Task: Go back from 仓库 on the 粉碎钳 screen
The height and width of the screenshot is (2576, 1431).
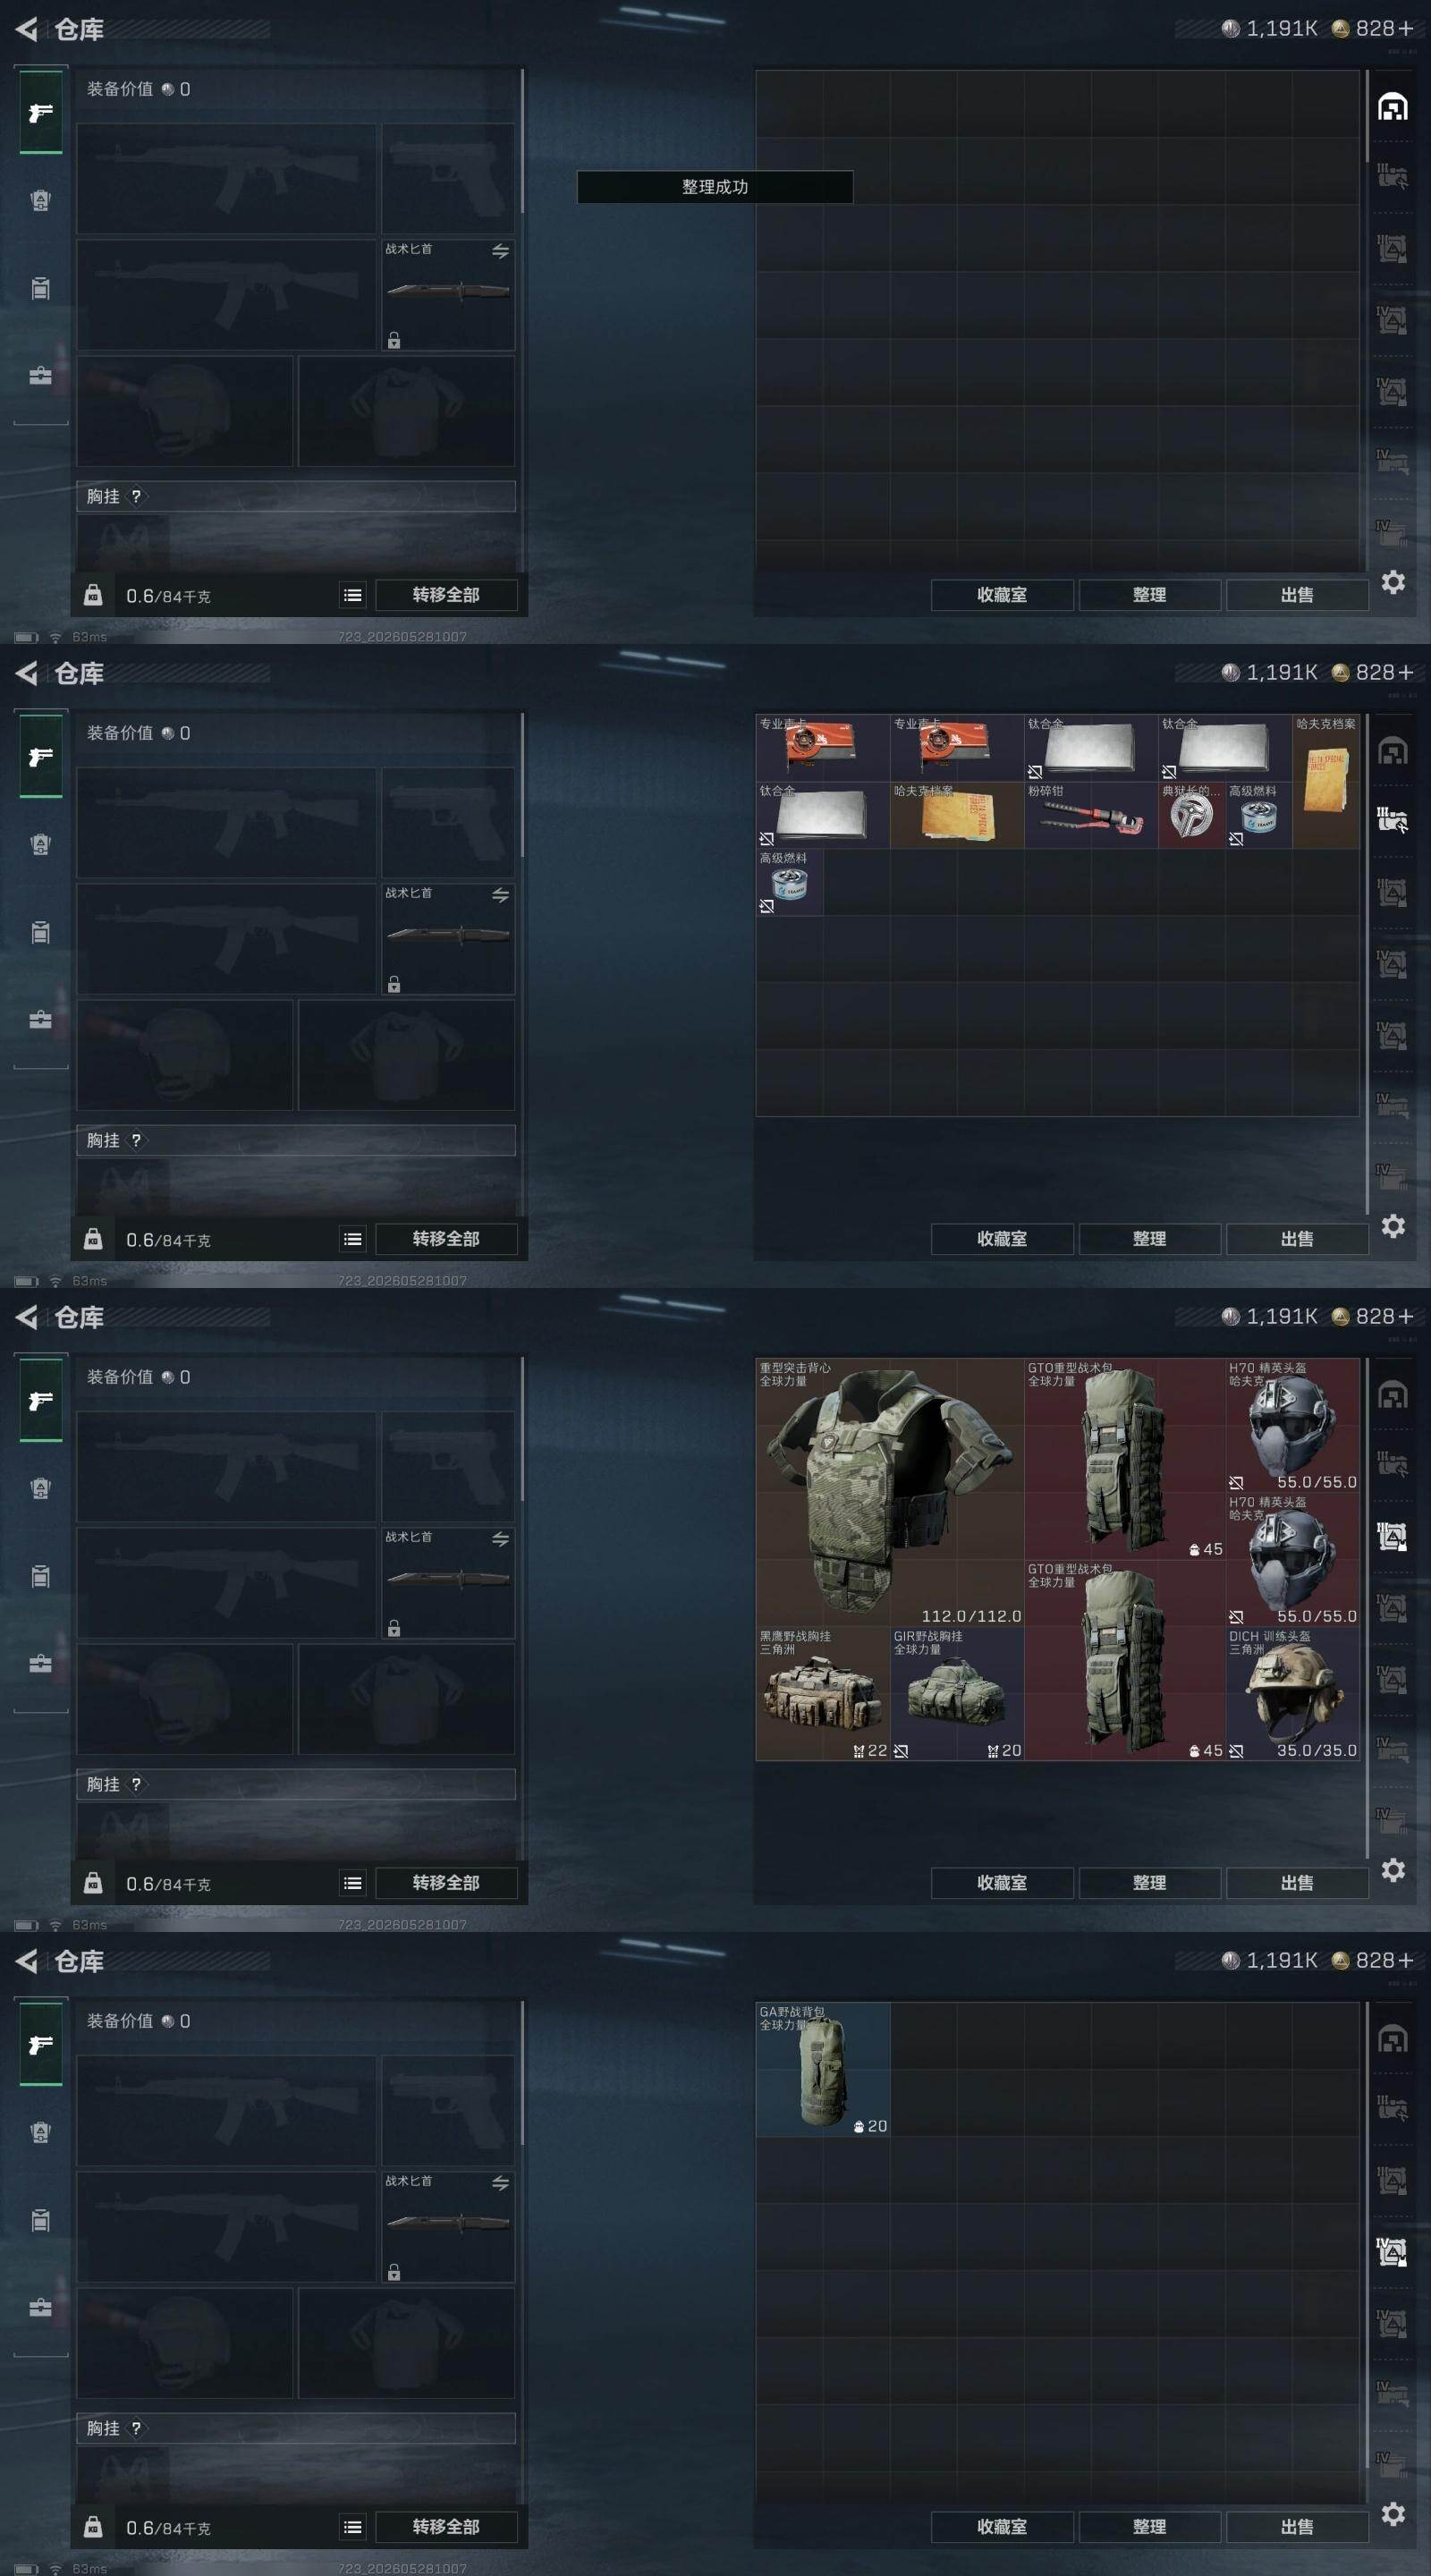Action: [x=27, y=674]
